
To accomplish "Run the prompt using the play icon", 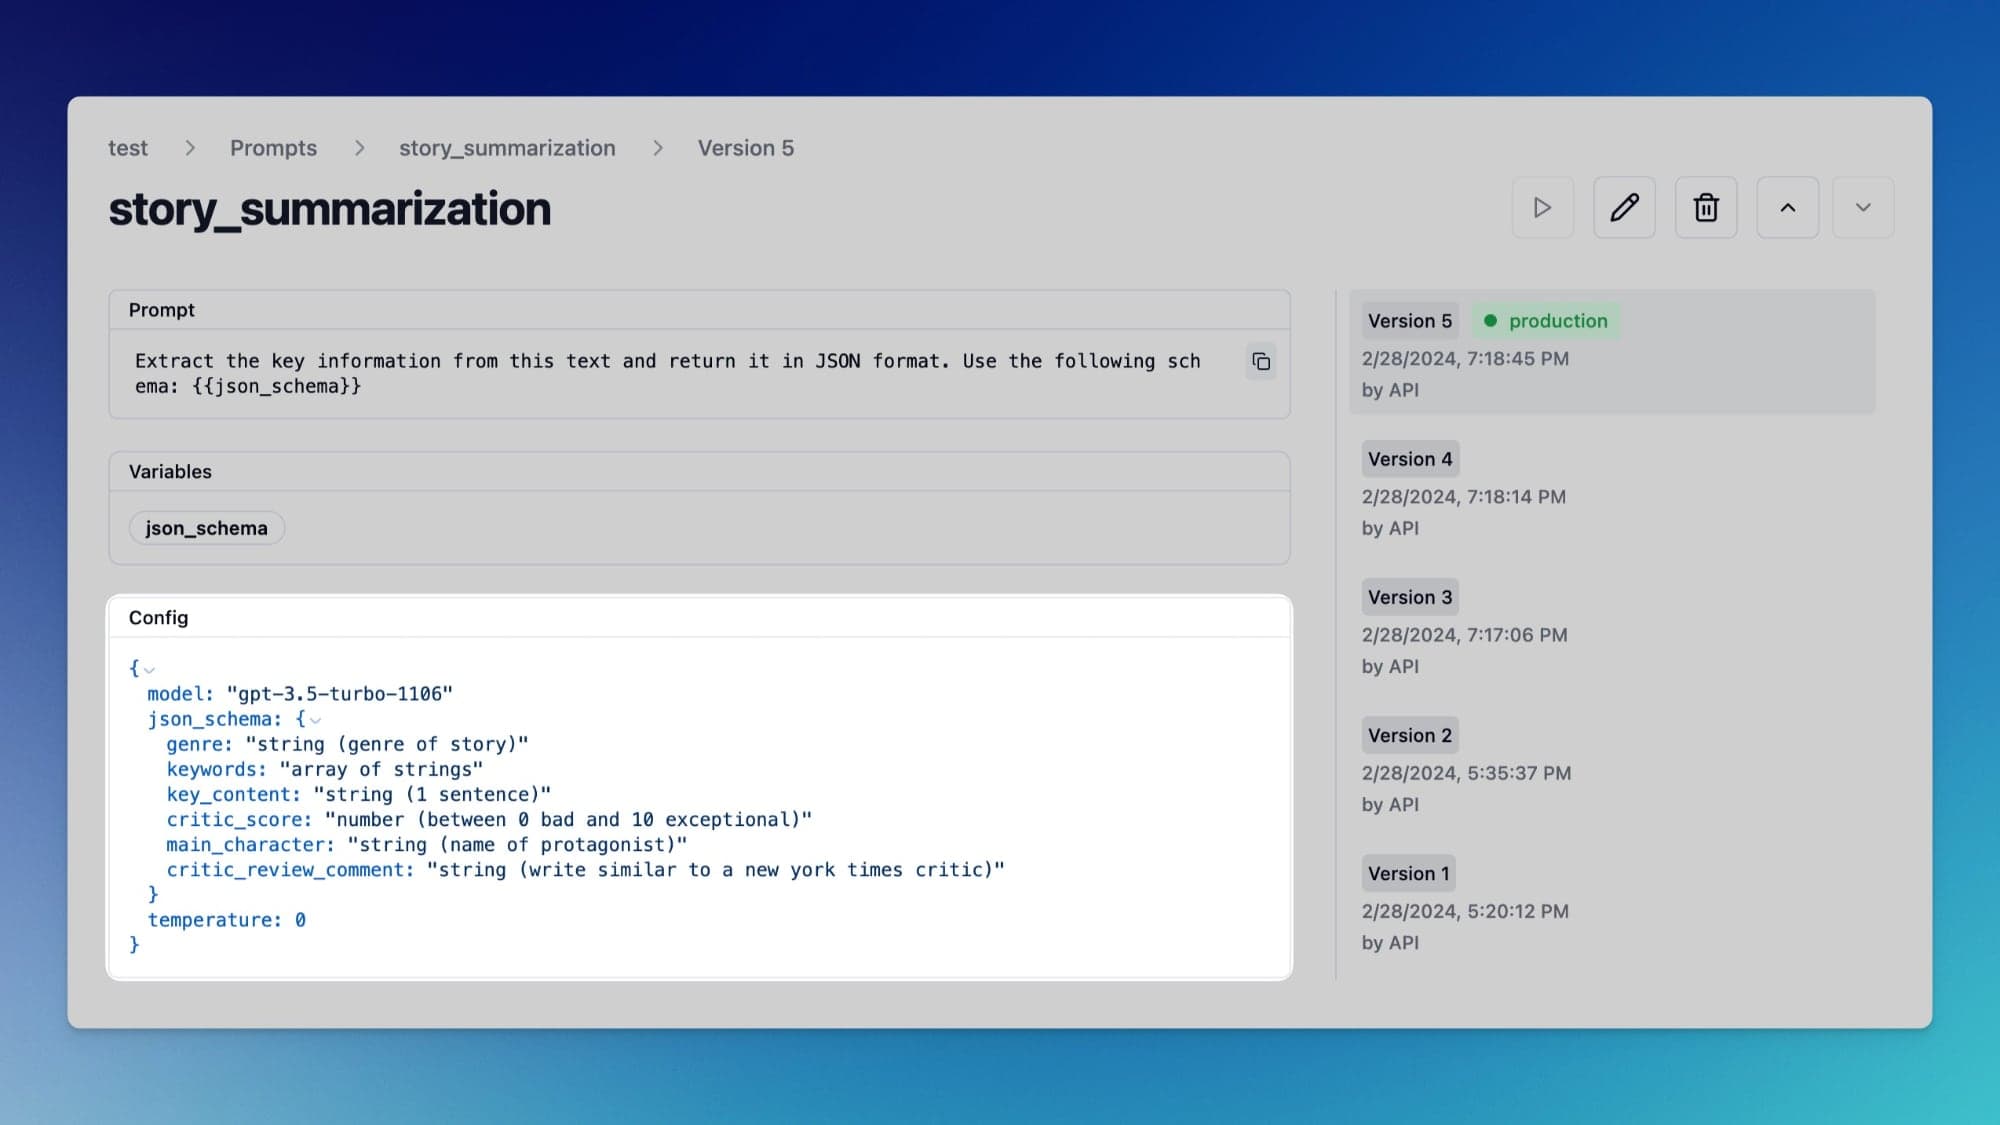I will [1543, 208].
